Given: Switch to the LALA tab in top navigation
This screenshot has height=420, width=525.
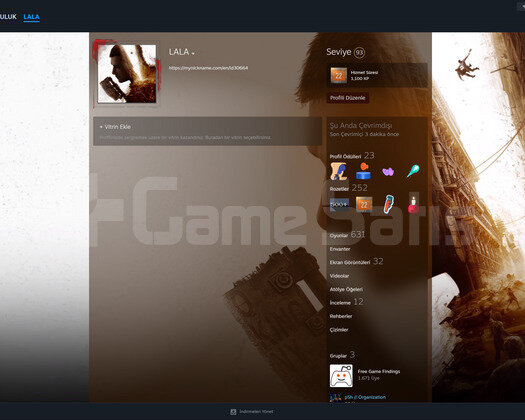Looking at the screenshot, I should pos(31,17).
